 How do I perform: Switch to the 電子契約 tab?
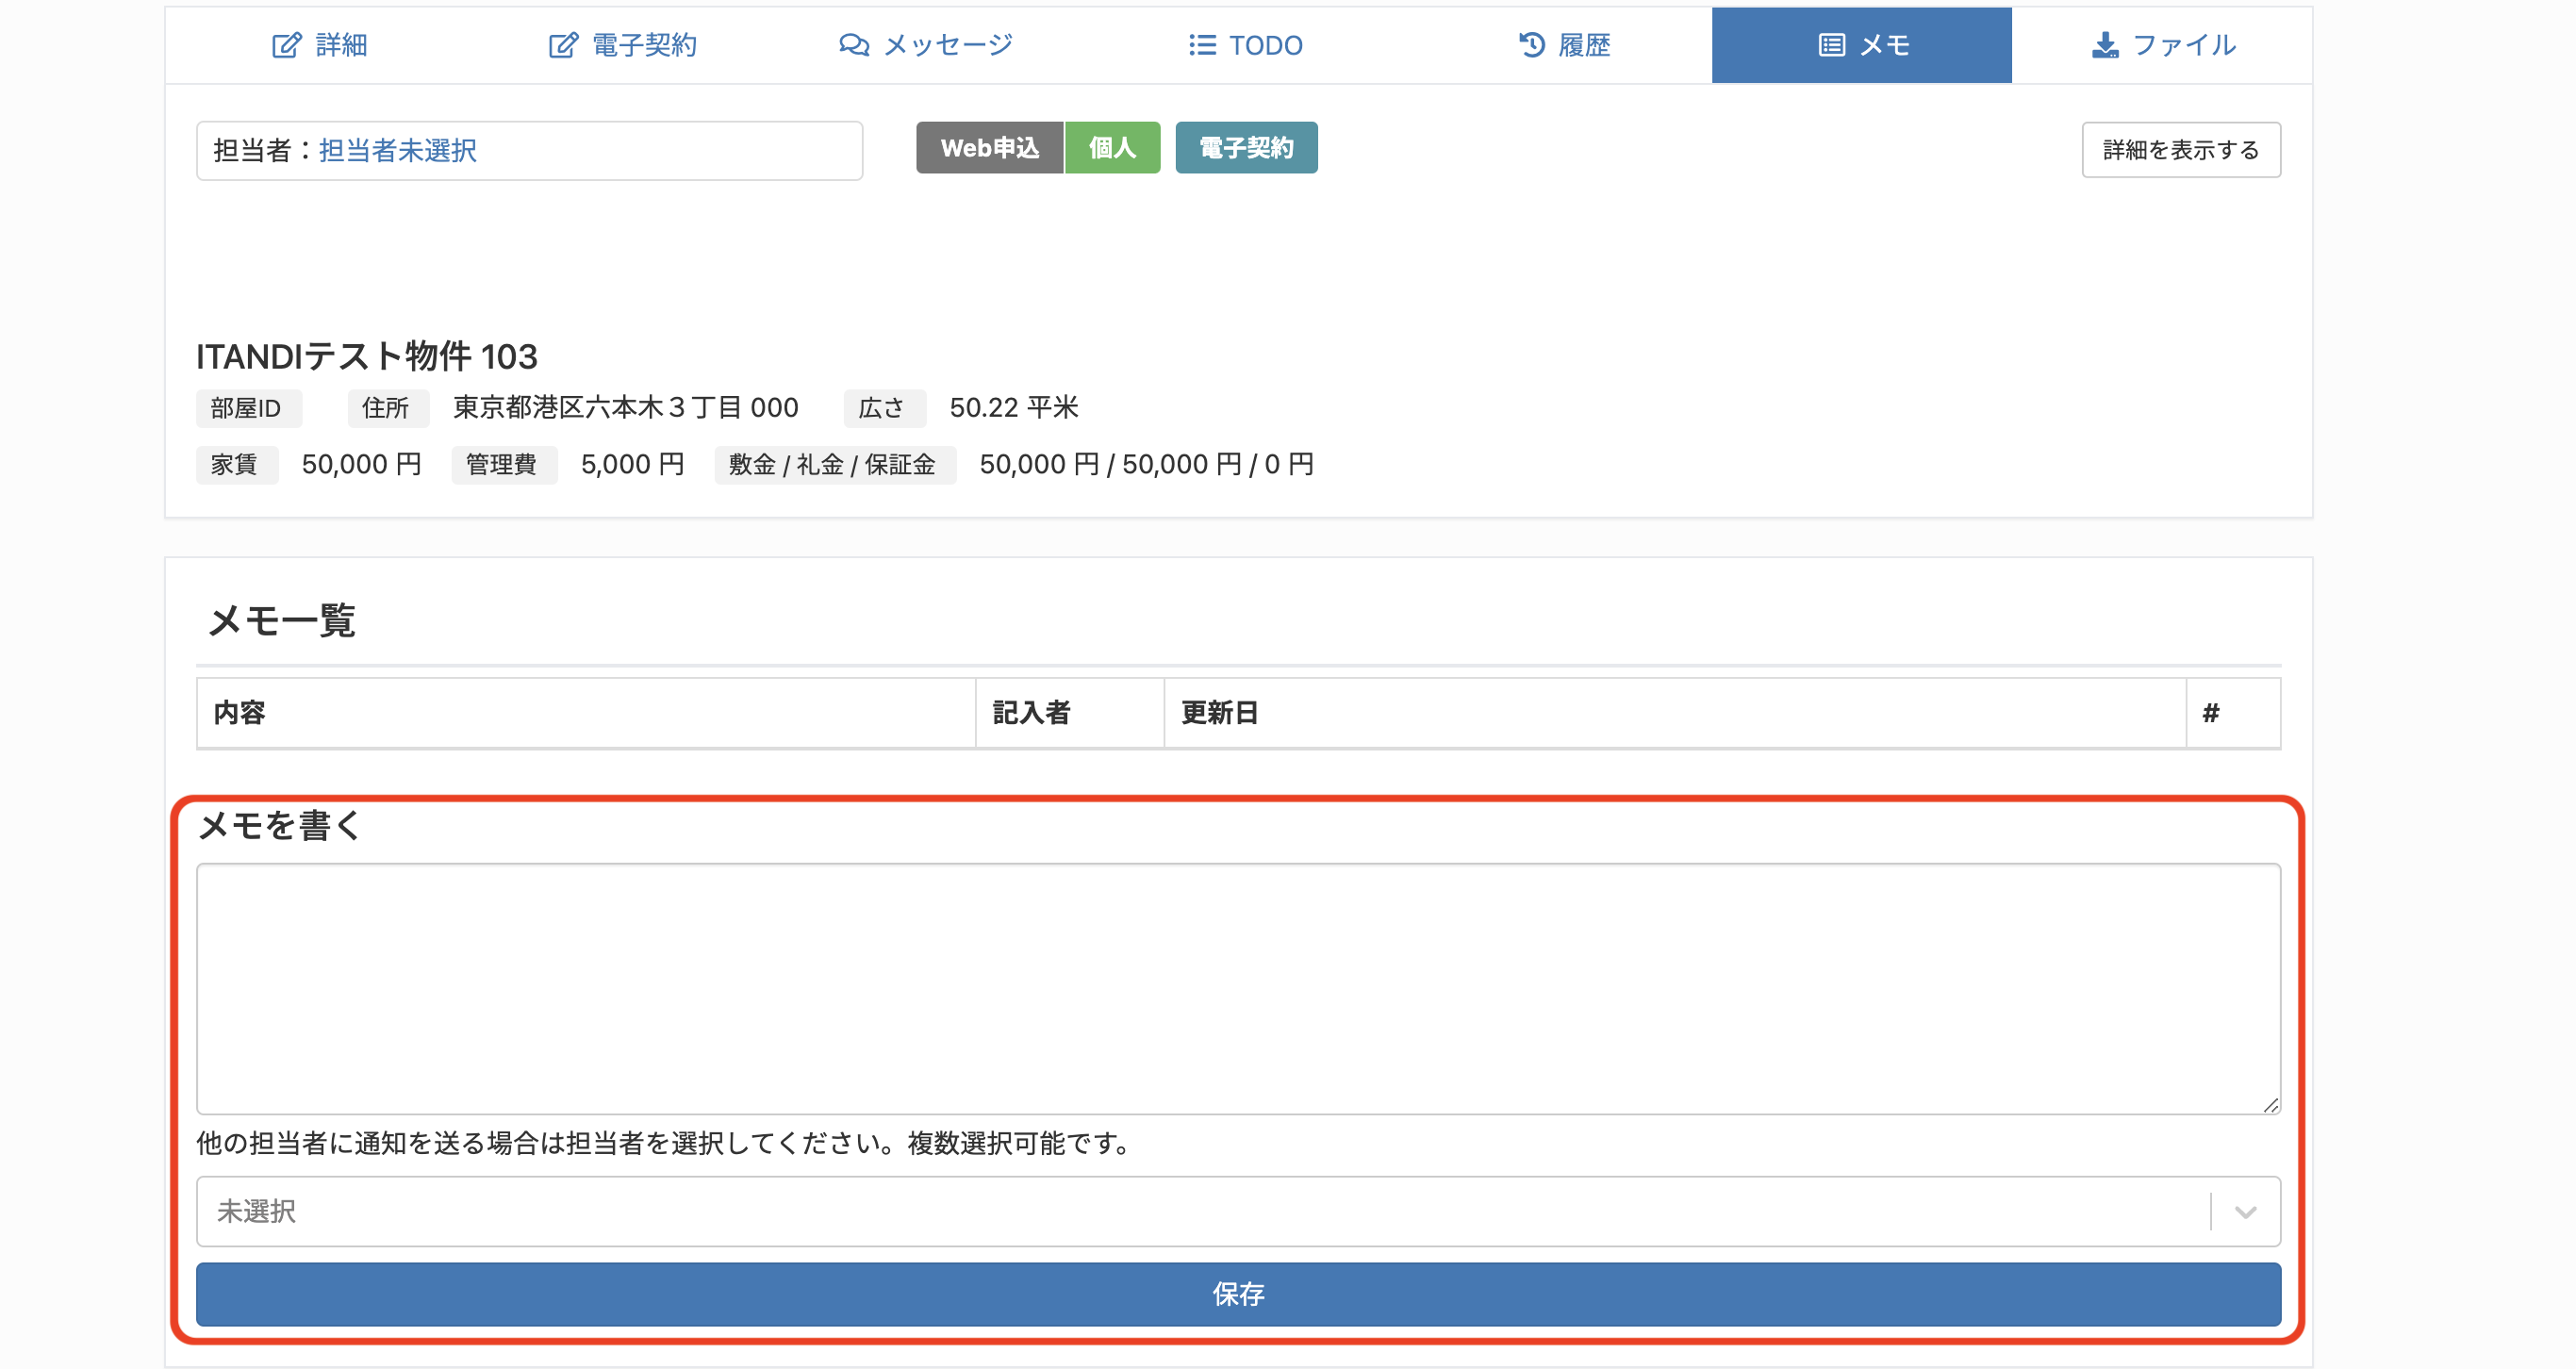pyautogui.click(x=622, y=45)
